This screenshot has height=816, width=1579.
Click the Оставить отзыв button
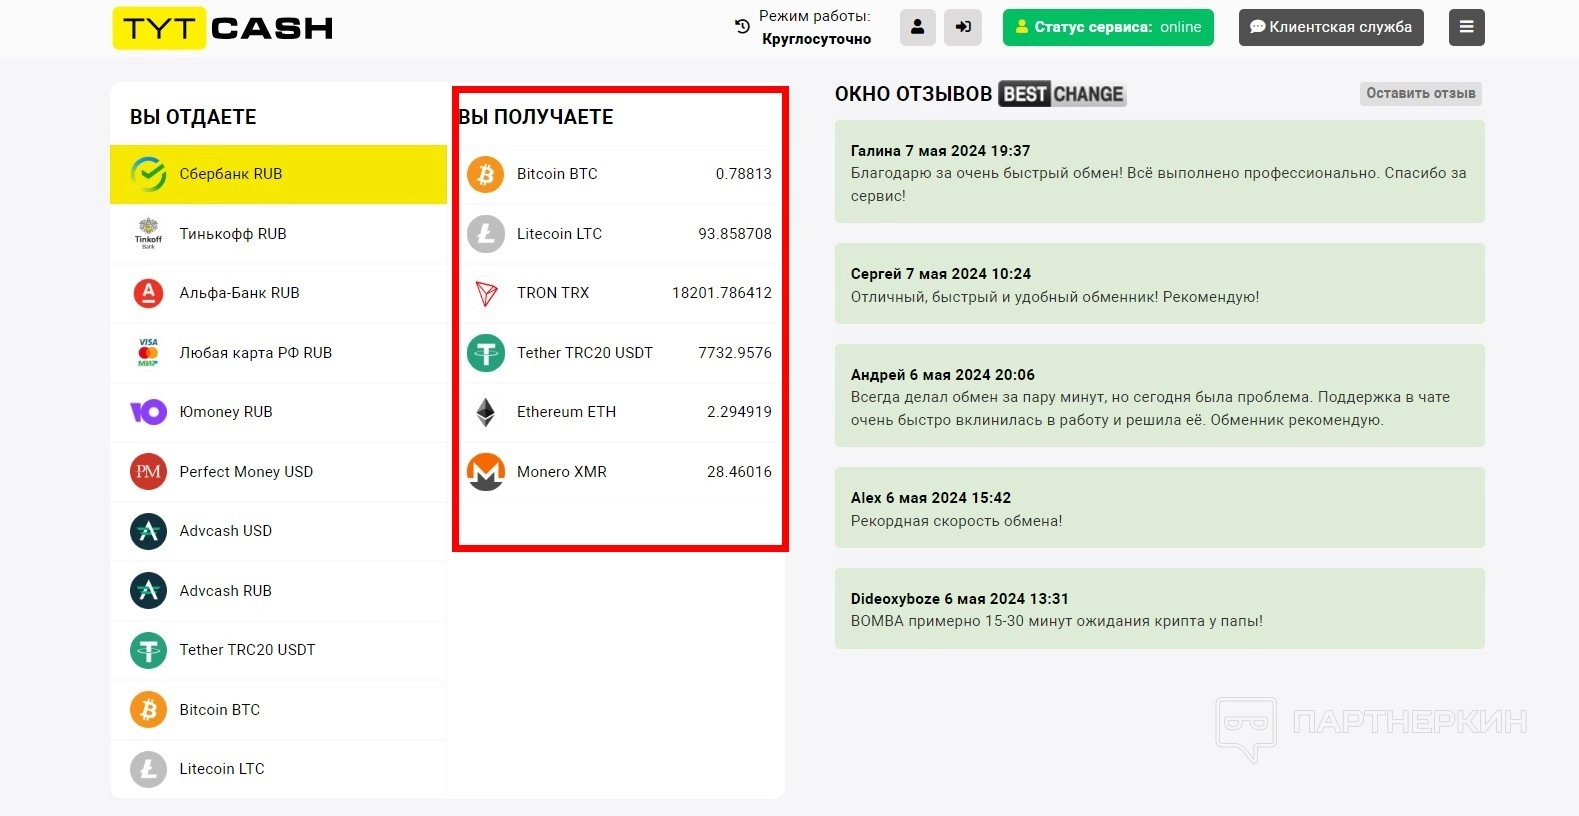(1421, 93)
